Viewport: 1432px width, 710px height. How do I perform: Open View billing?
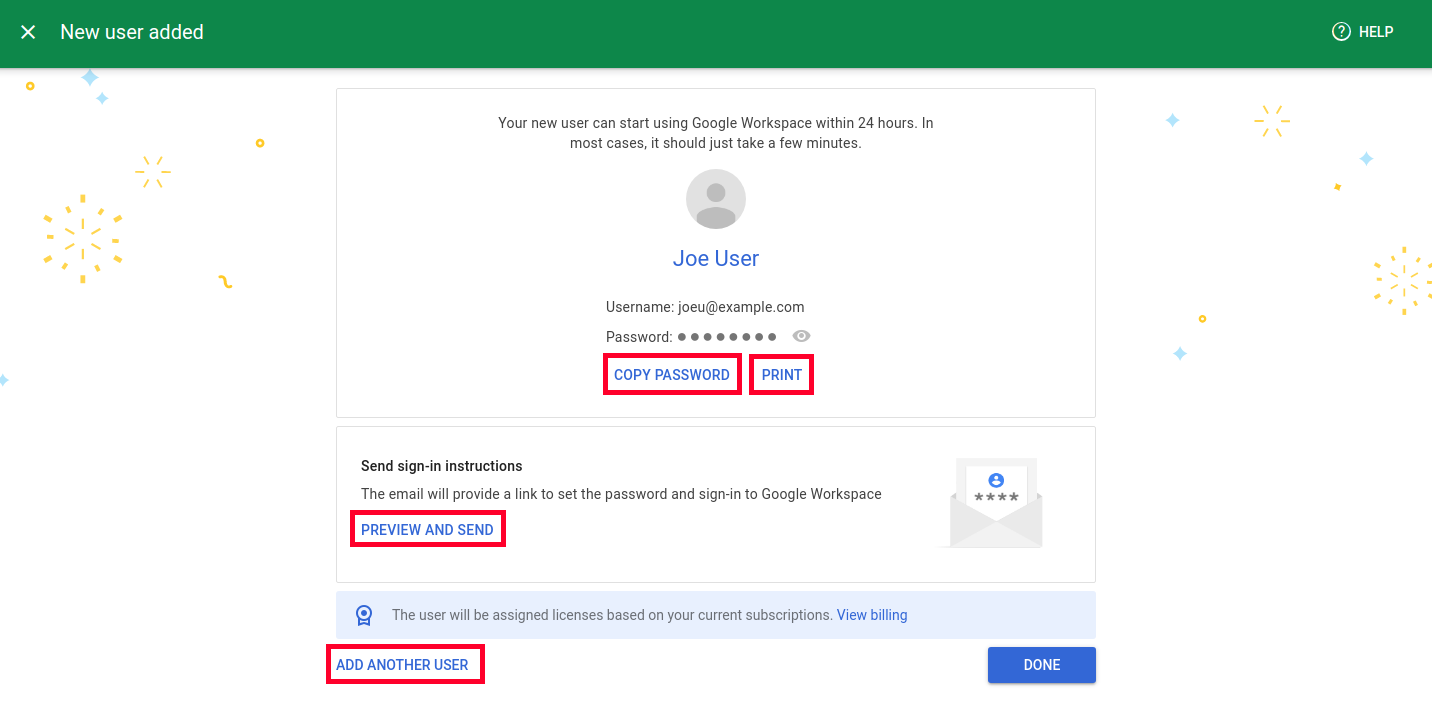coord(871,614)
